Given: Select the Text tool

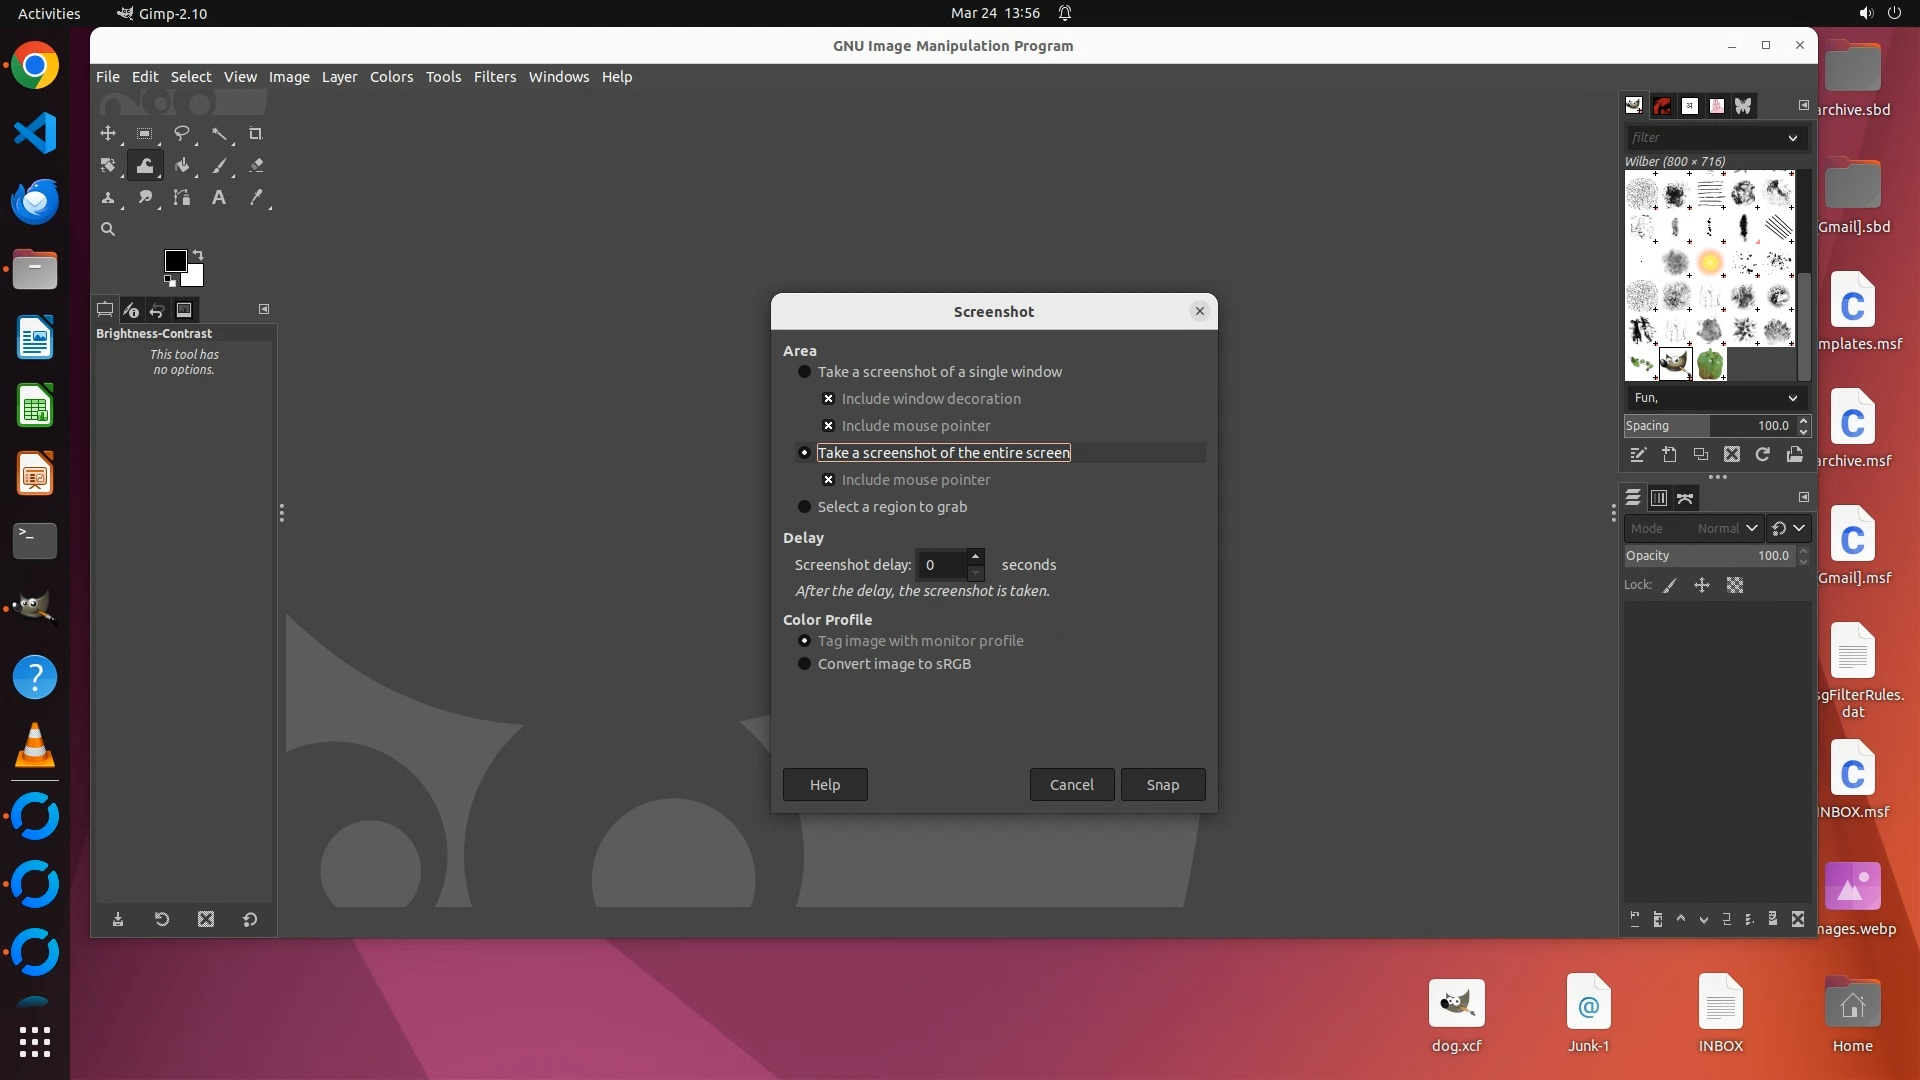Looking at the screenshot, I should pyautogui.click(x=218, y=198).
